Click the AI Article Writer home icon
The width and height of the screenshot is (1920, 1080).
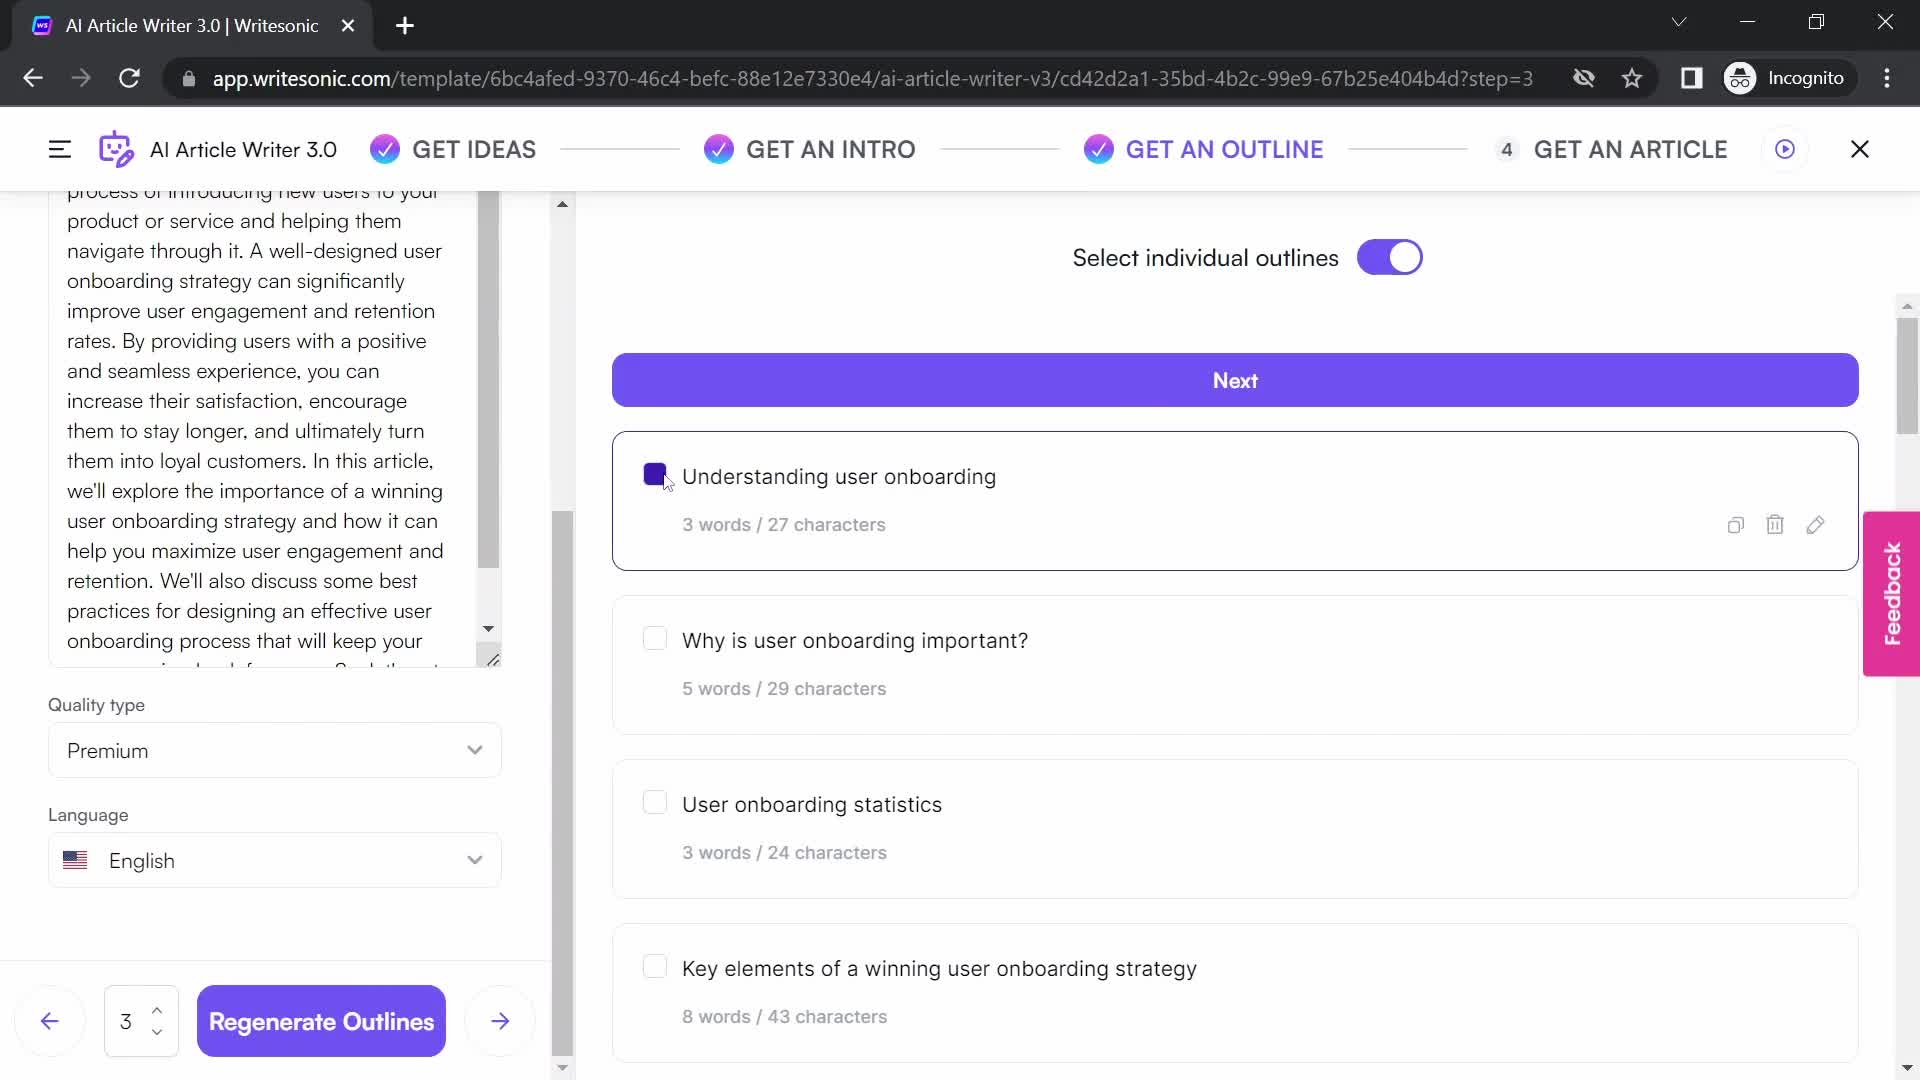pyautogui.click(x=116, y=148)
